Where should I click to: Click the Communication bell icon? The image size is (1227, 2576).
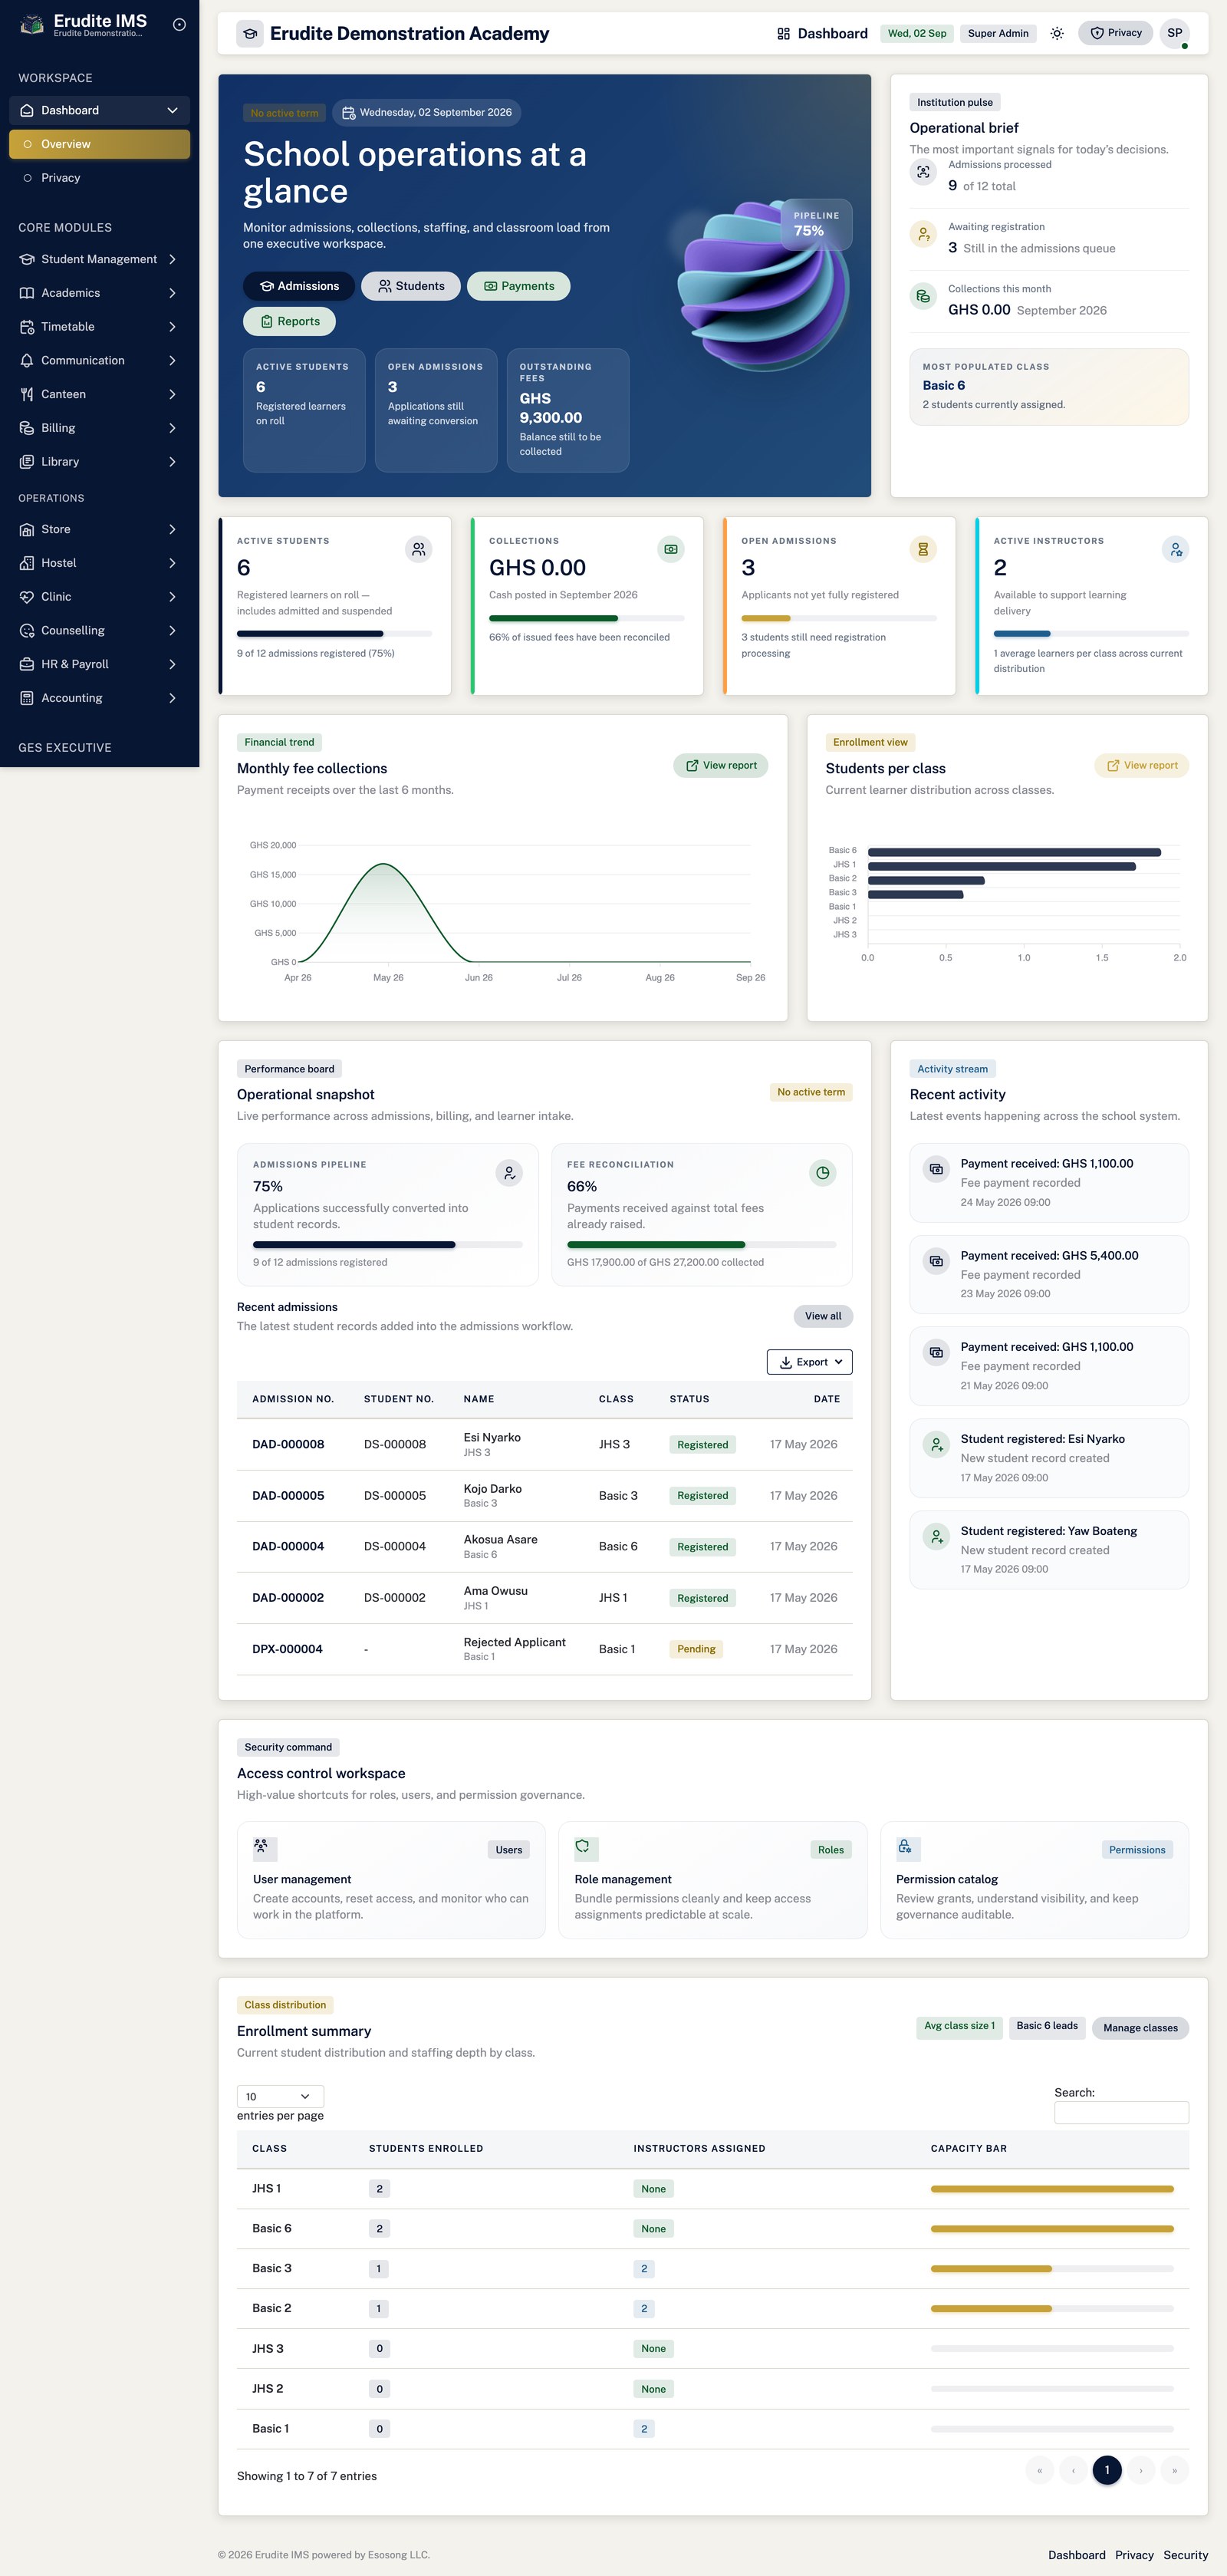pyautogui.click(x=27, y=360)
